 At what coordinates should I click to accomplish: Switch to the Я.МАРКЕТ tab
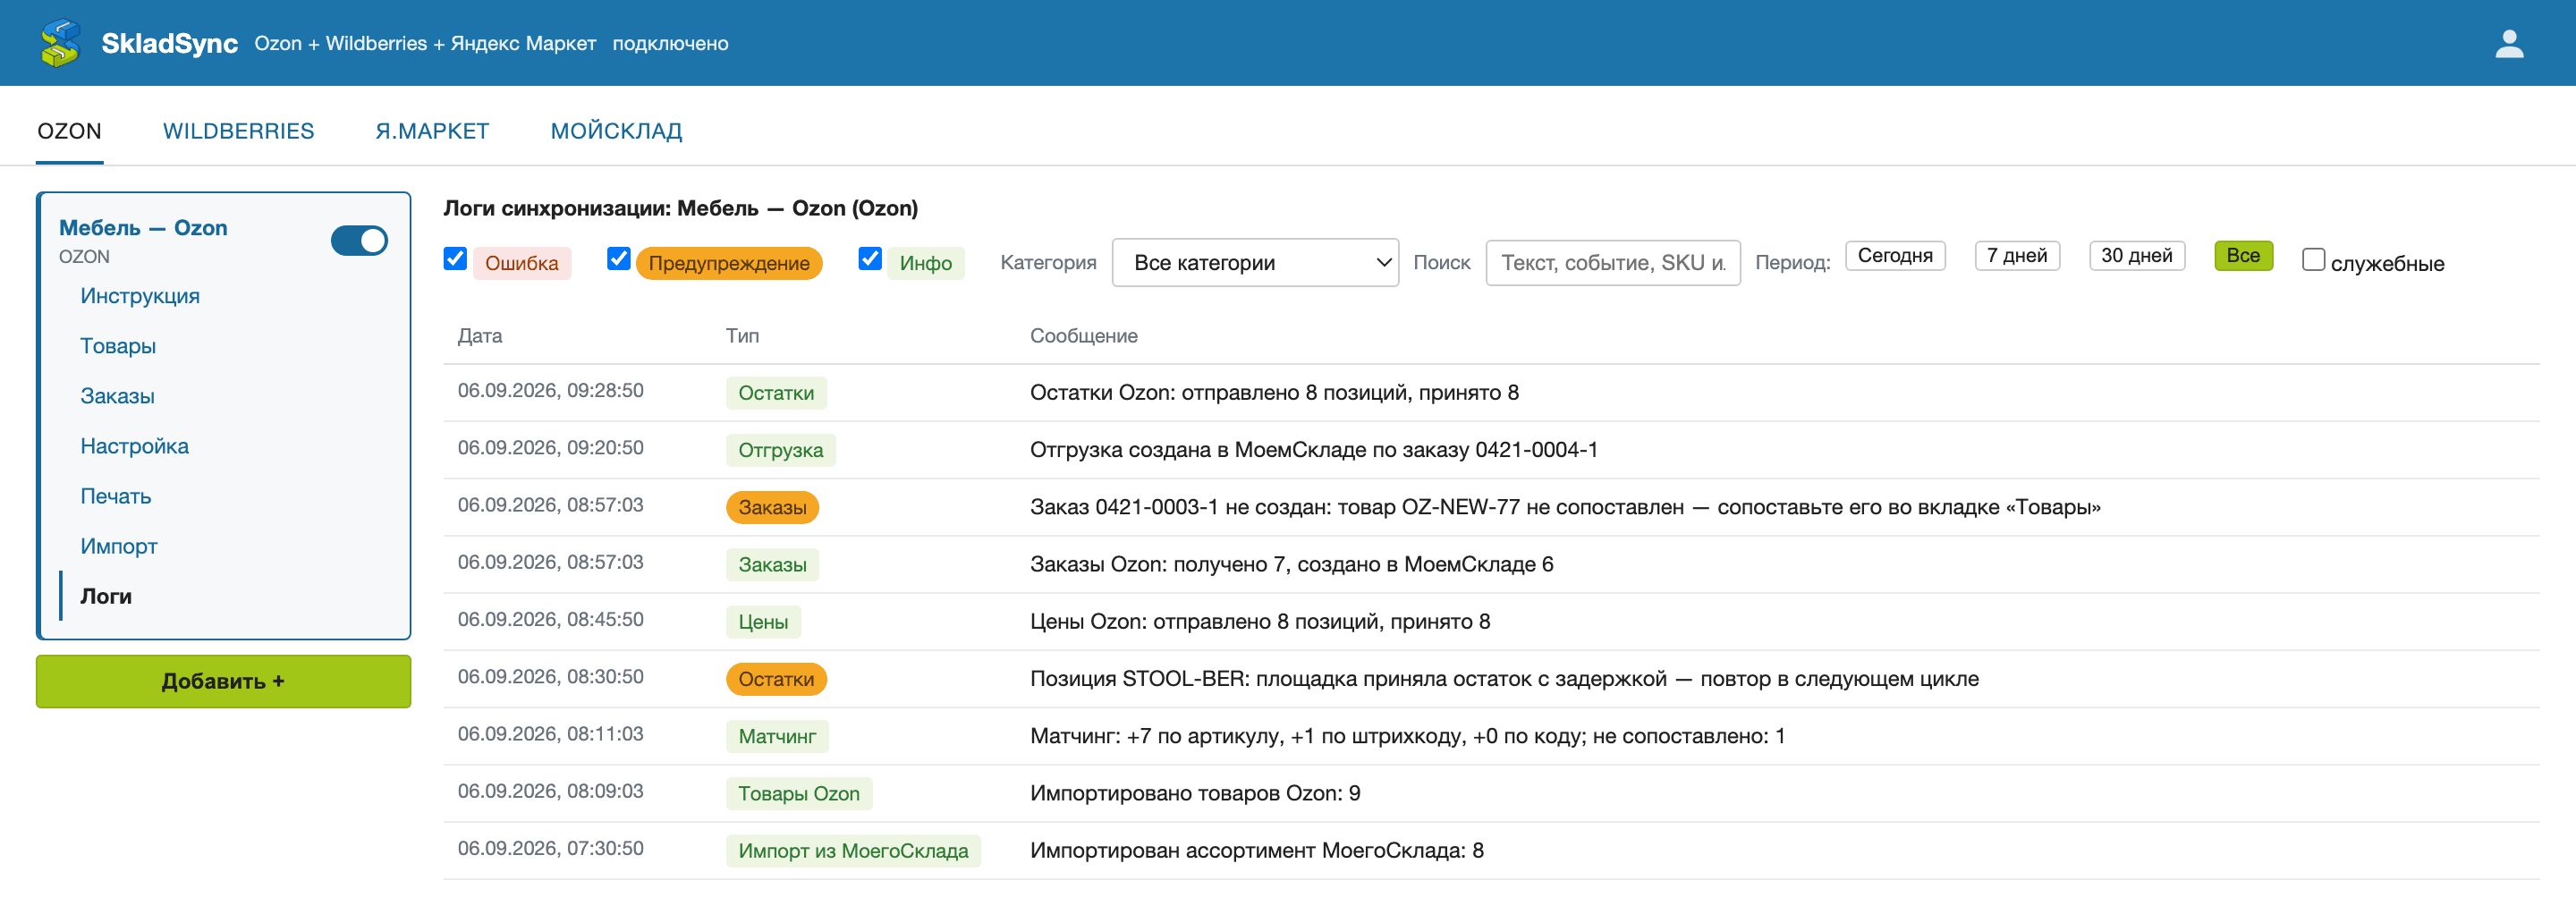click(x=432, y=131)
